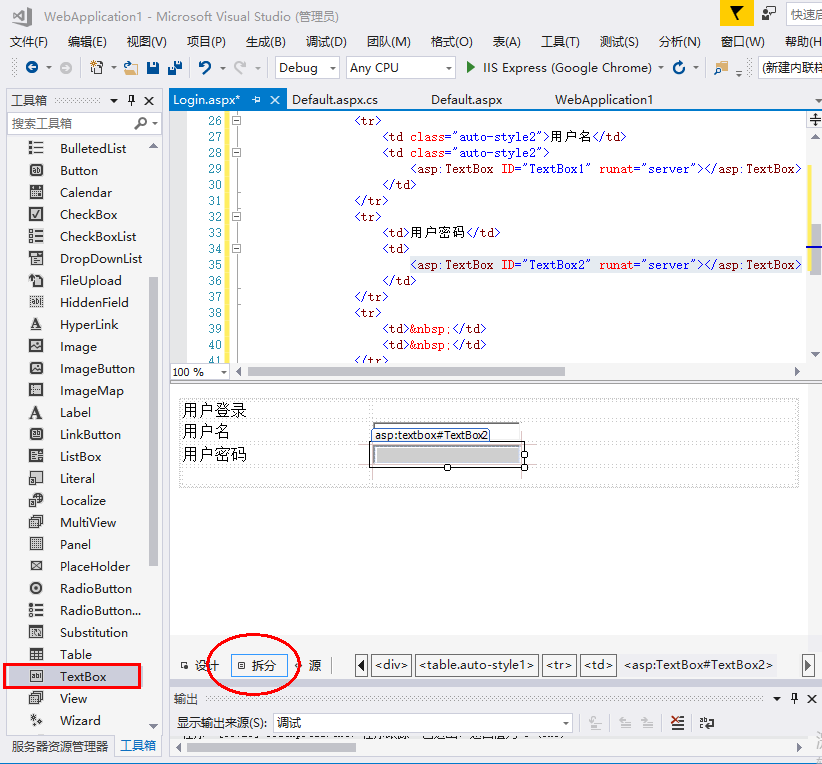Click the Navigate Backward arrow icon
The width and height of the screenshot is (822, 764).
32,68
